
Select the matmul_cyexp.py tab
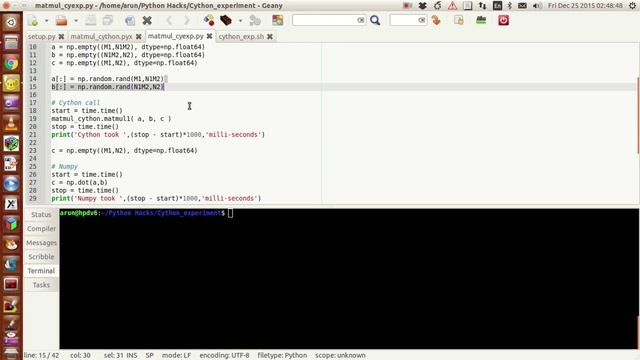click(x=176, y=36)
